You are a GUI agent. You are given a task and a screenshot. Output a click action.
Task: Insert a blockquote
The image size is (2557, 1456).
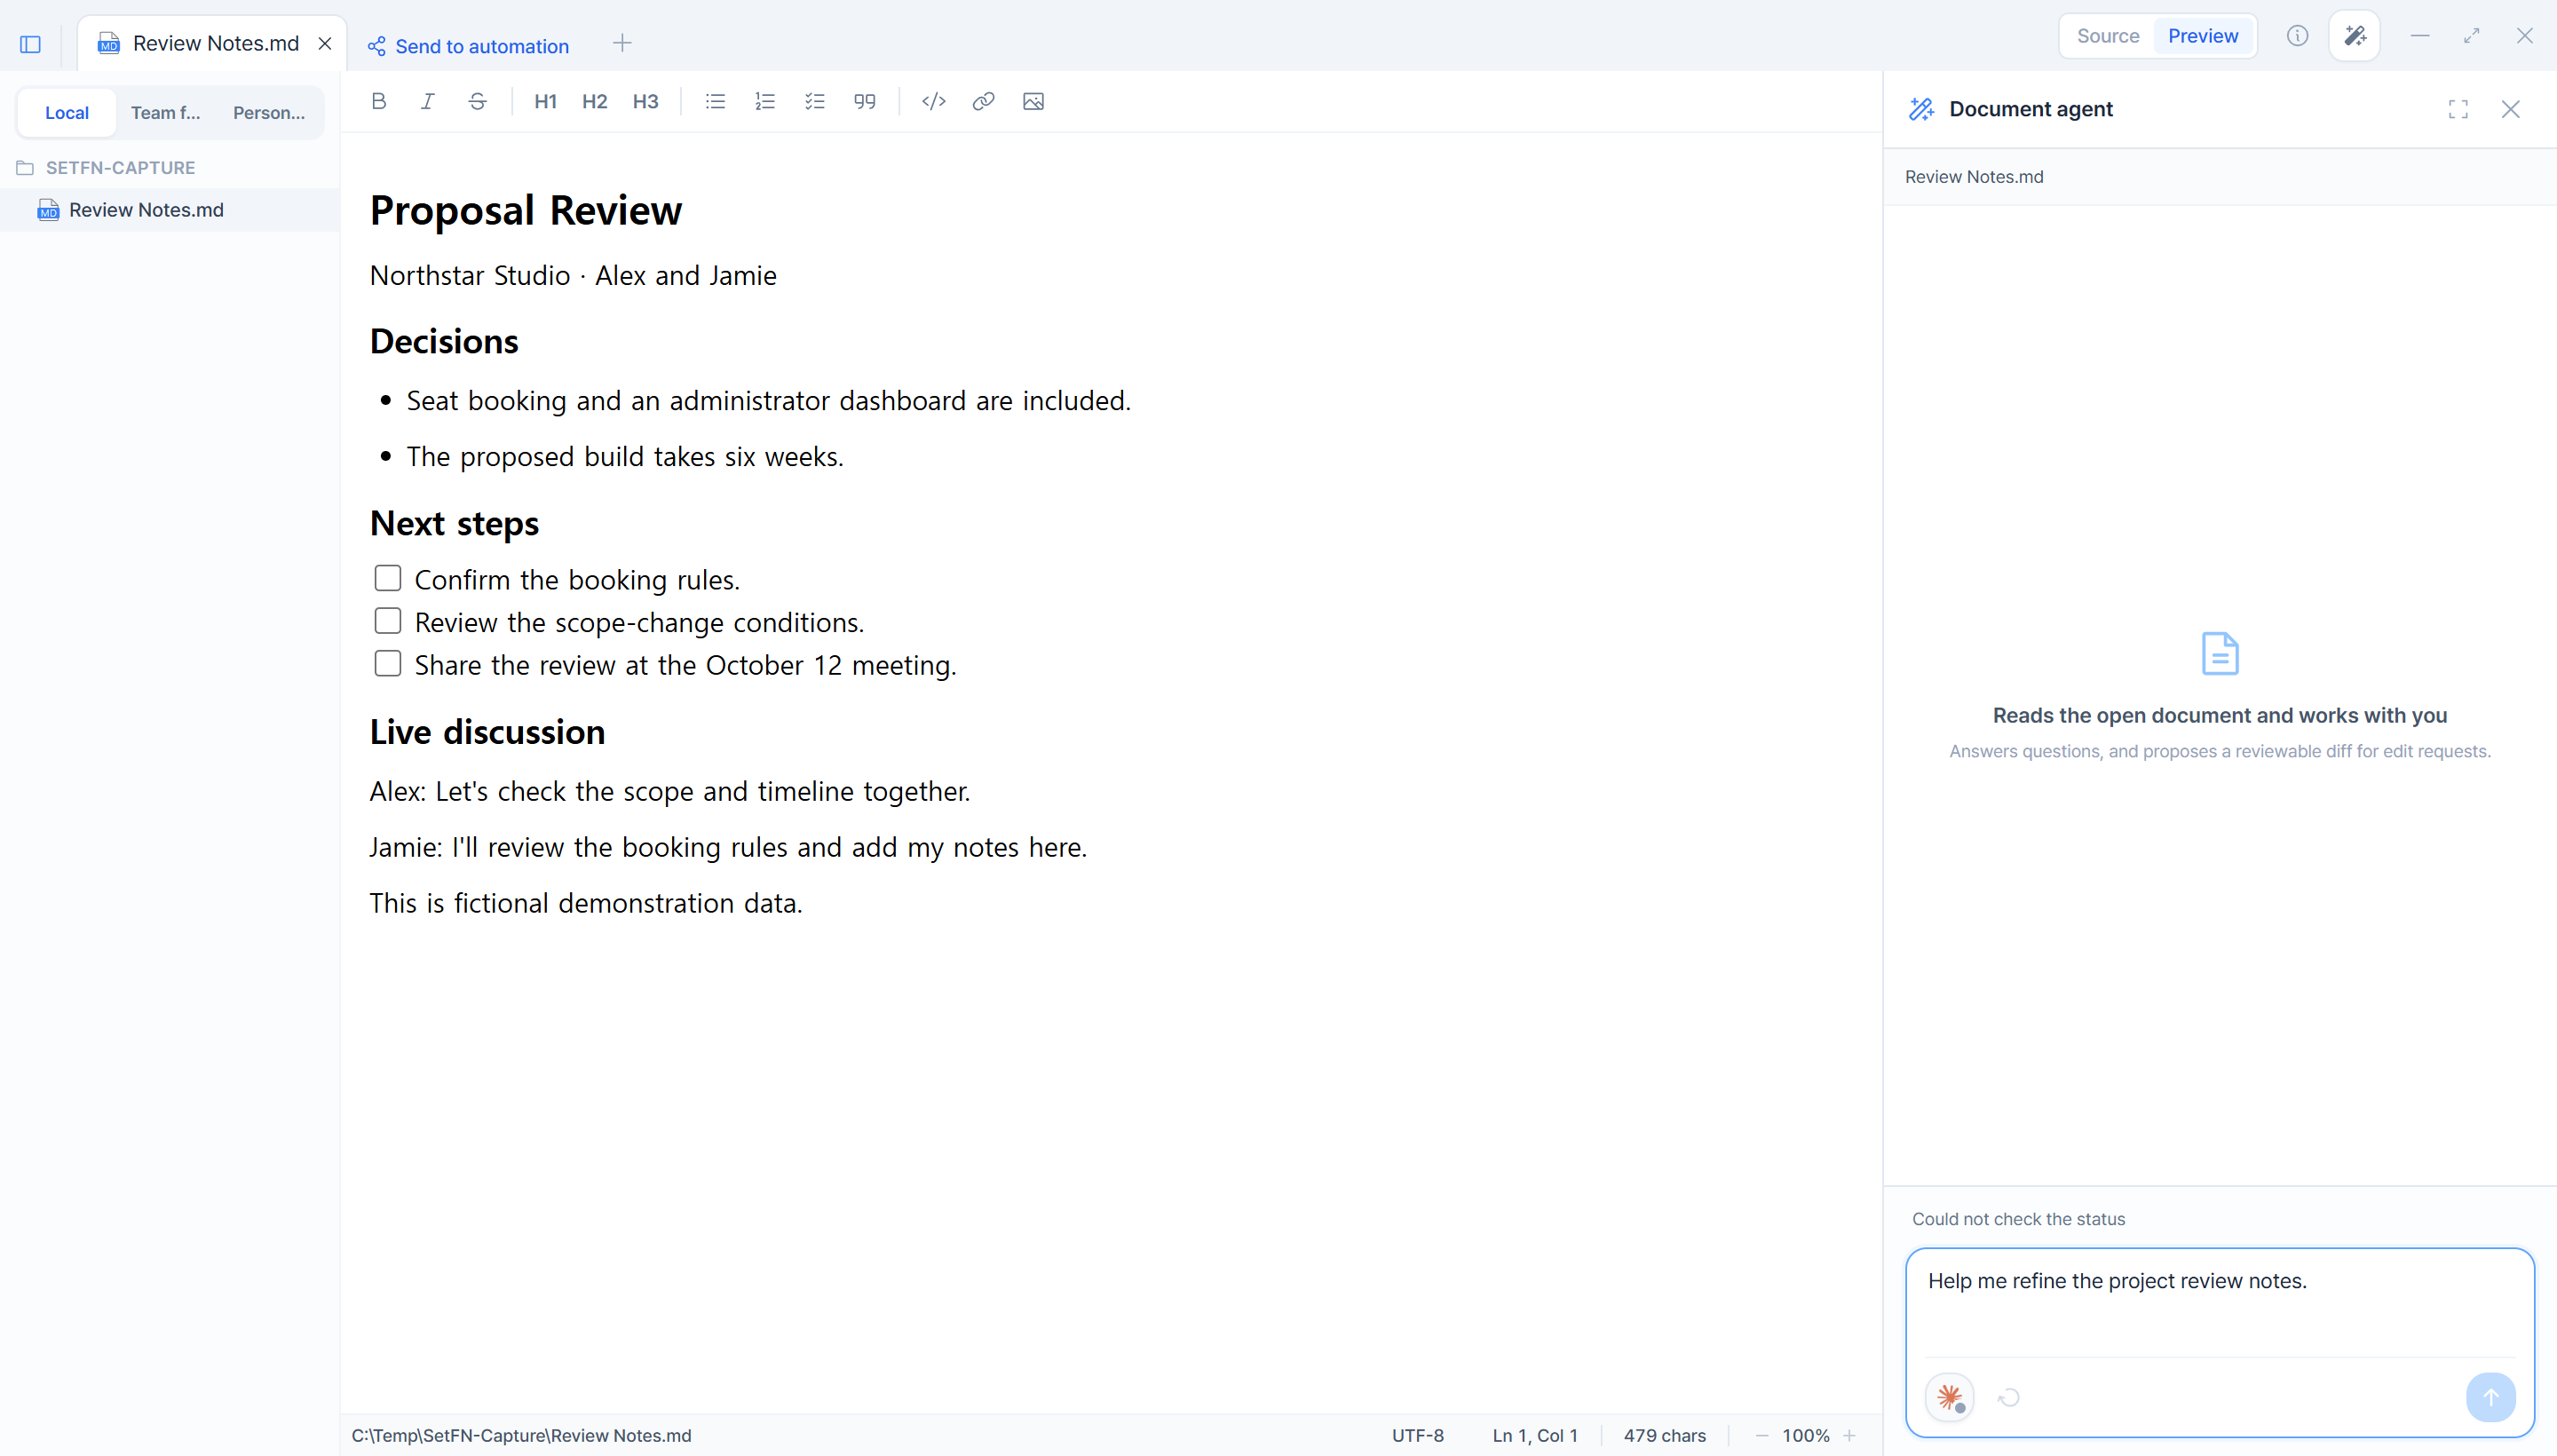pos(865,101)
